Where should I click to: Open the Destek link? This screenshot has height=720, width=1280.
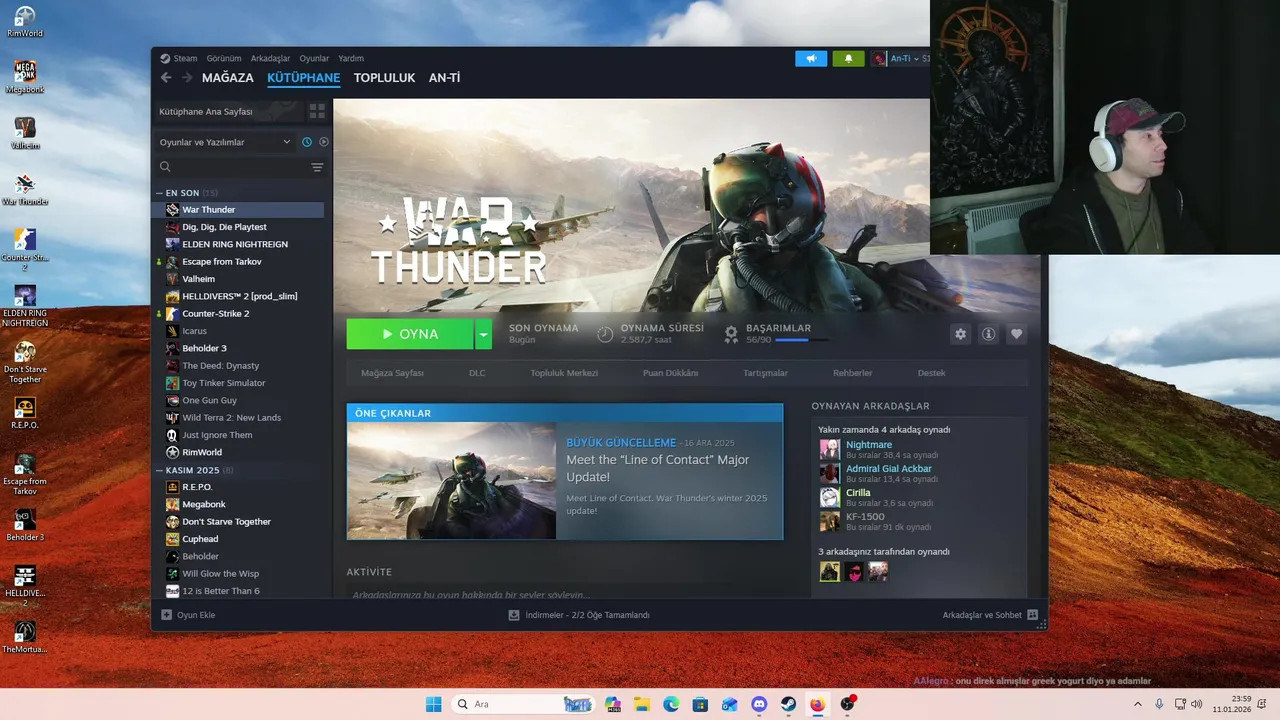coord(931,373)
